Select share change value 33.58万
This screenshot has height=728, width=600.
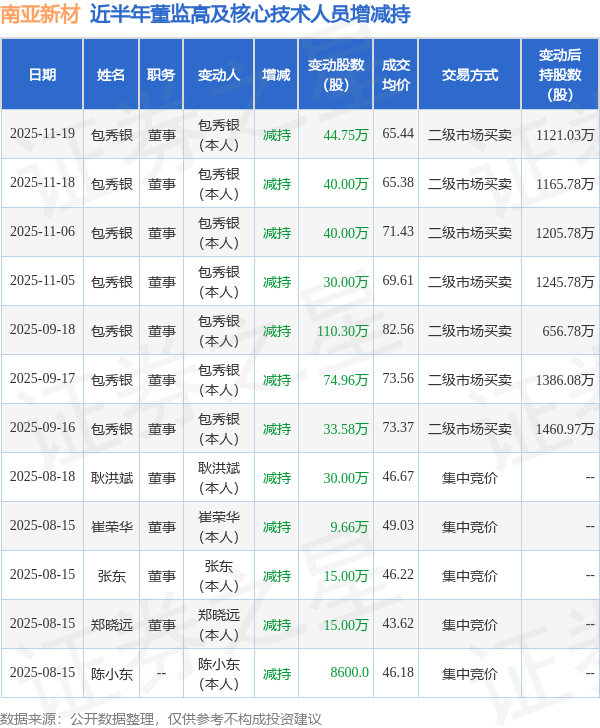click(346, 429)
